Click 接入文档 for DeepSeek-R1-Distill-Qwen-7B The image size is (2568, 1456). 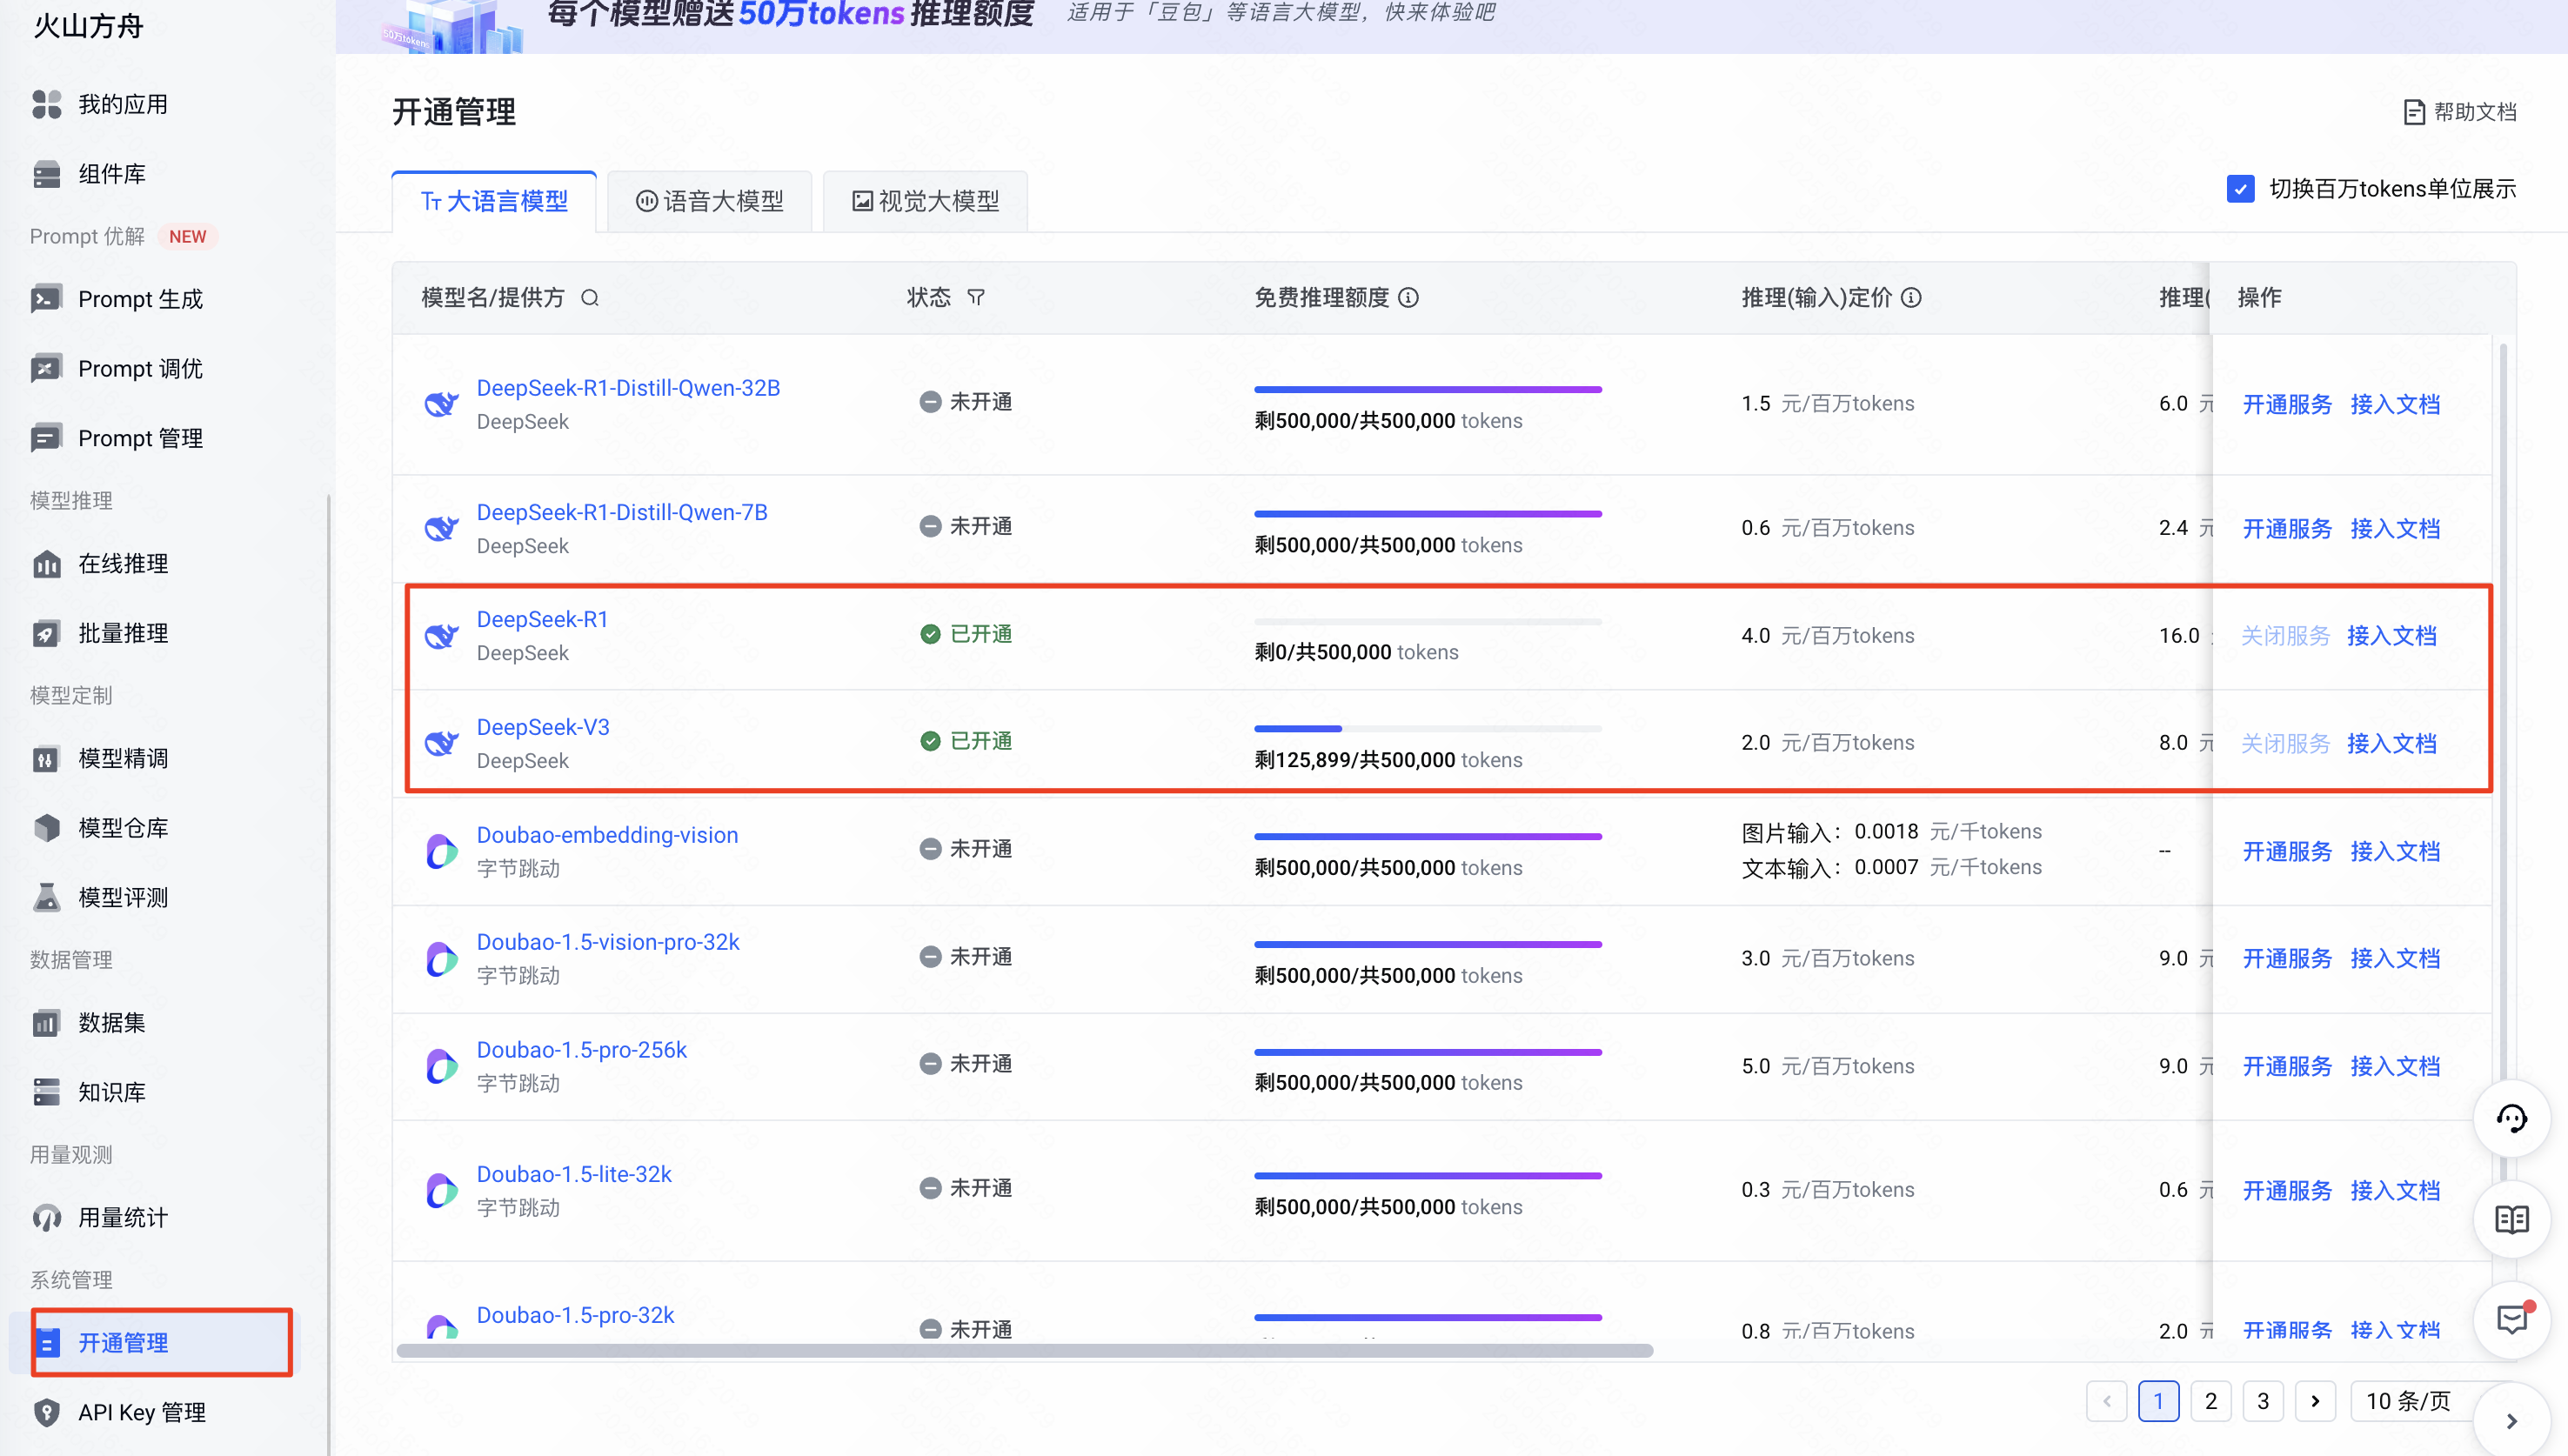tap(2395, 528)
